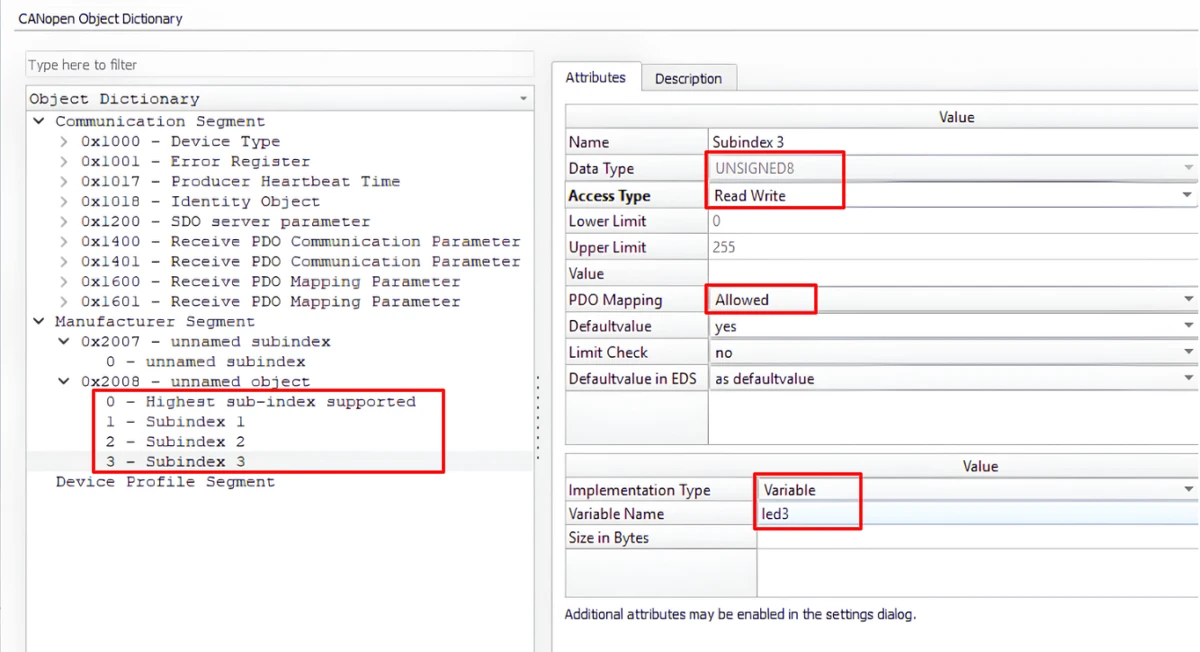Select 0x1001 - Error Register
This screenshot has width=1200, height=652.
(x=195, y=161)
